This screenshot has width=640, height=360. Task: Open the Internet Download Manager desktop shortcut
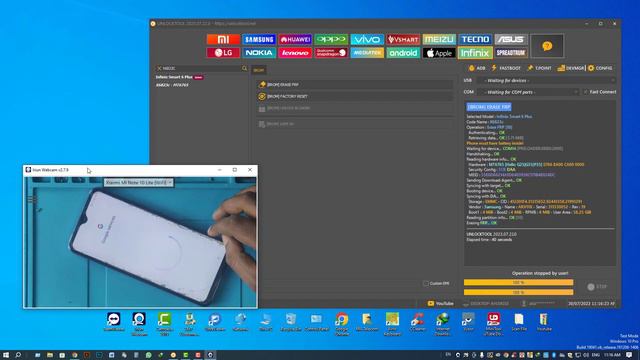coord(442,324)
